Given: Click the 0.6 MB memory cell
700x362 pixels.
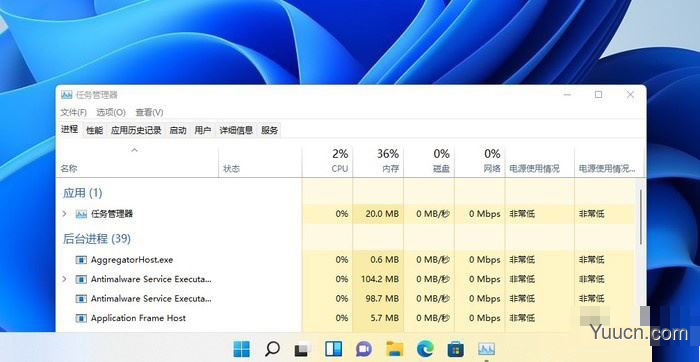Looking at the screenshot, I should (378, 260).
